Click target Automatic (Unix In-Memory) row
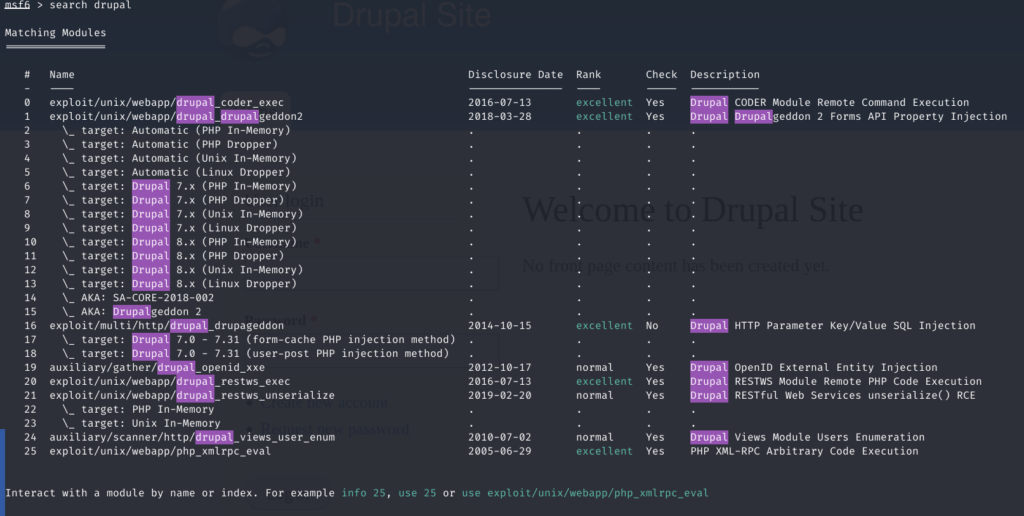1024x516 pixels. [x=180, y=158]
